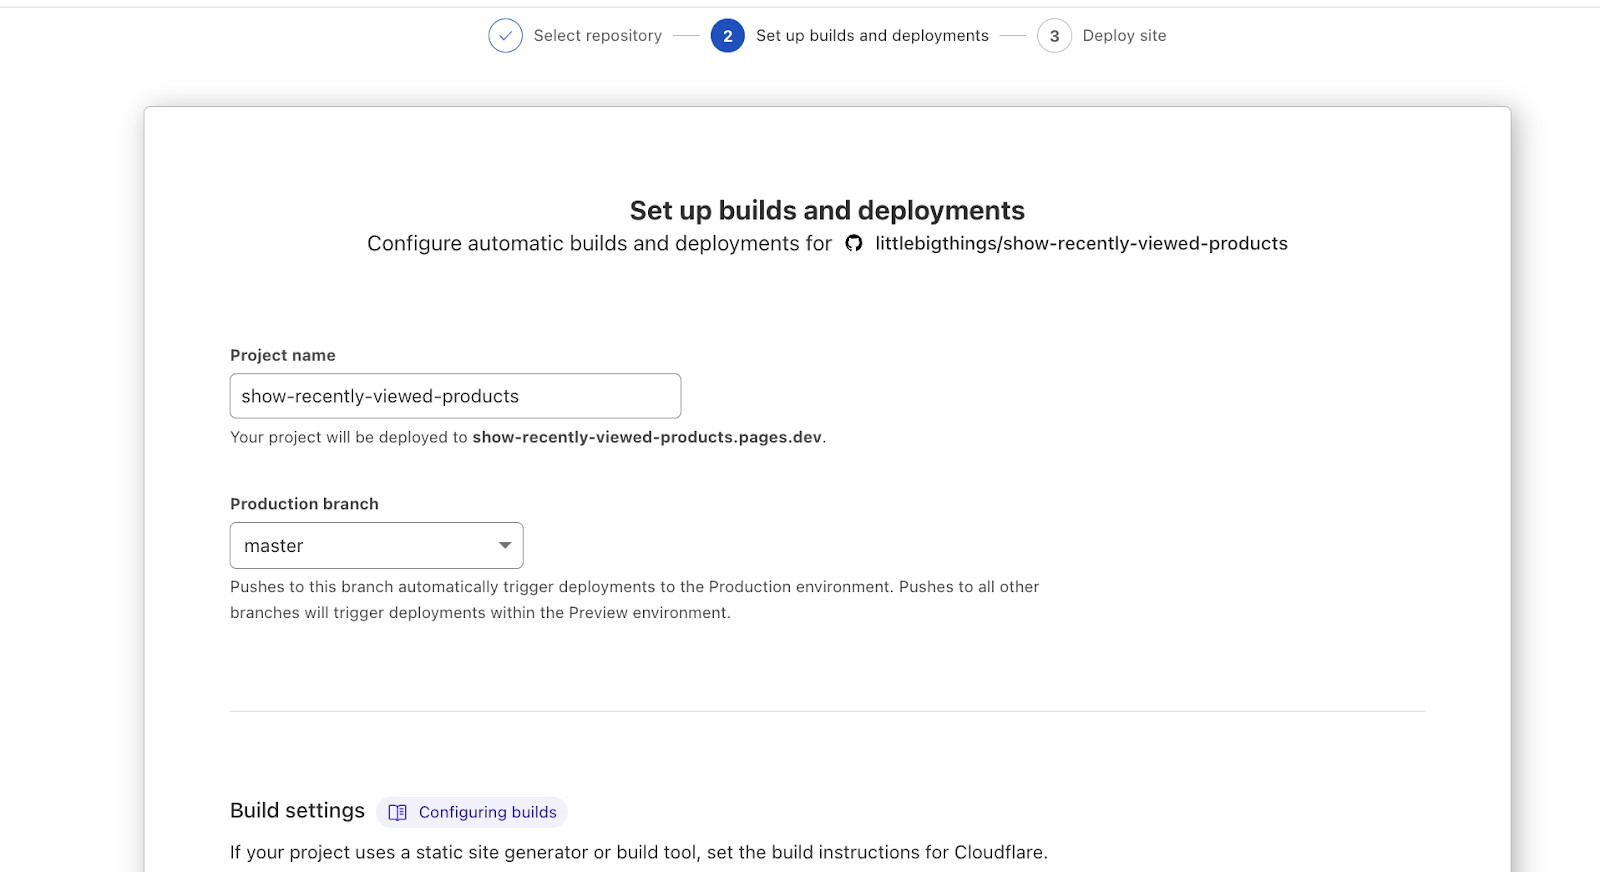Click the GitHub logo icon beside repository name
The width and height of the screenshot is (1600, 872).
point(853,243)
